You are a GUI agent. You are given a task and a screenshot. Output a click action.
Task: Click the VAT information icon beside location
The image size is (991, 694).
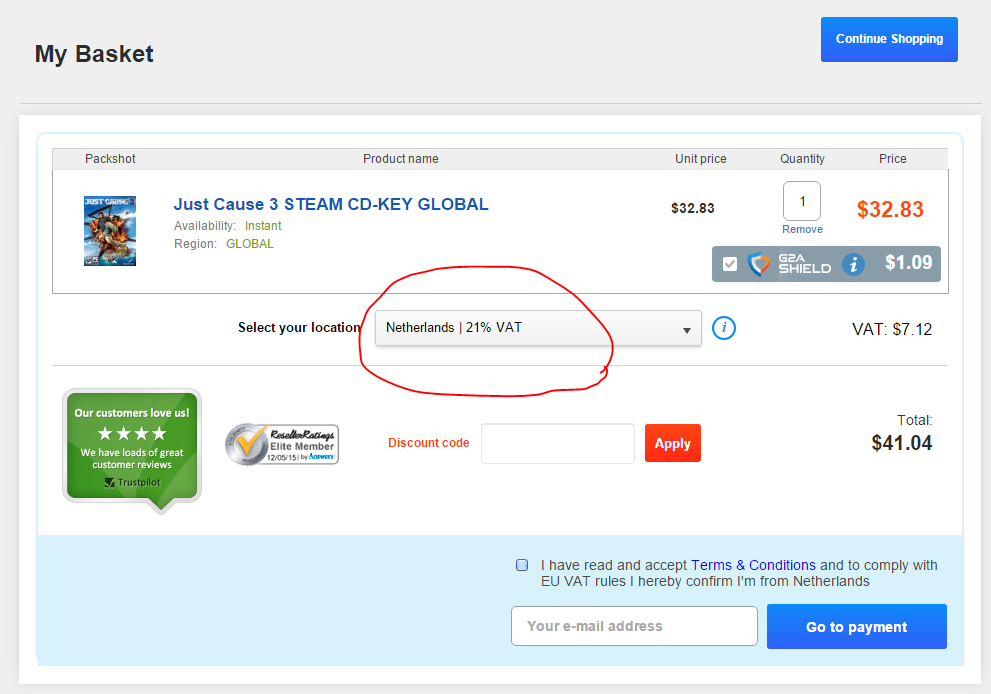724,328
